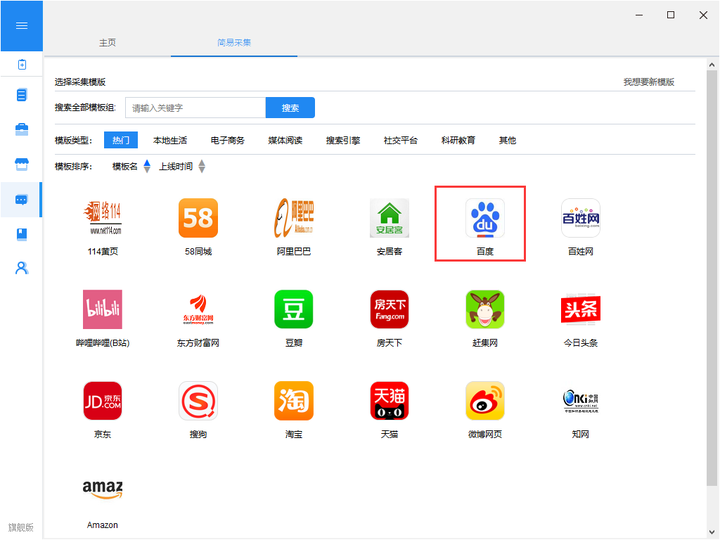Focus the template keyword search field

coord(196,107)
